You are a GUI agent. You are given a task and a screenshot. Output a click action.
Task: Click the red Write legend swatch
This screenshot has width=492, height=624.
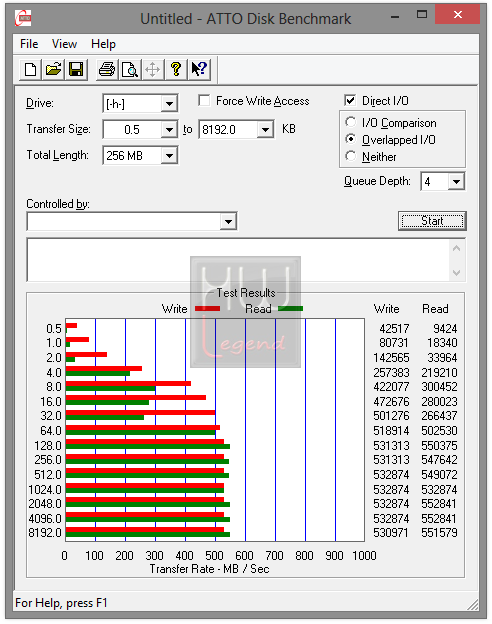click(207, 308)
